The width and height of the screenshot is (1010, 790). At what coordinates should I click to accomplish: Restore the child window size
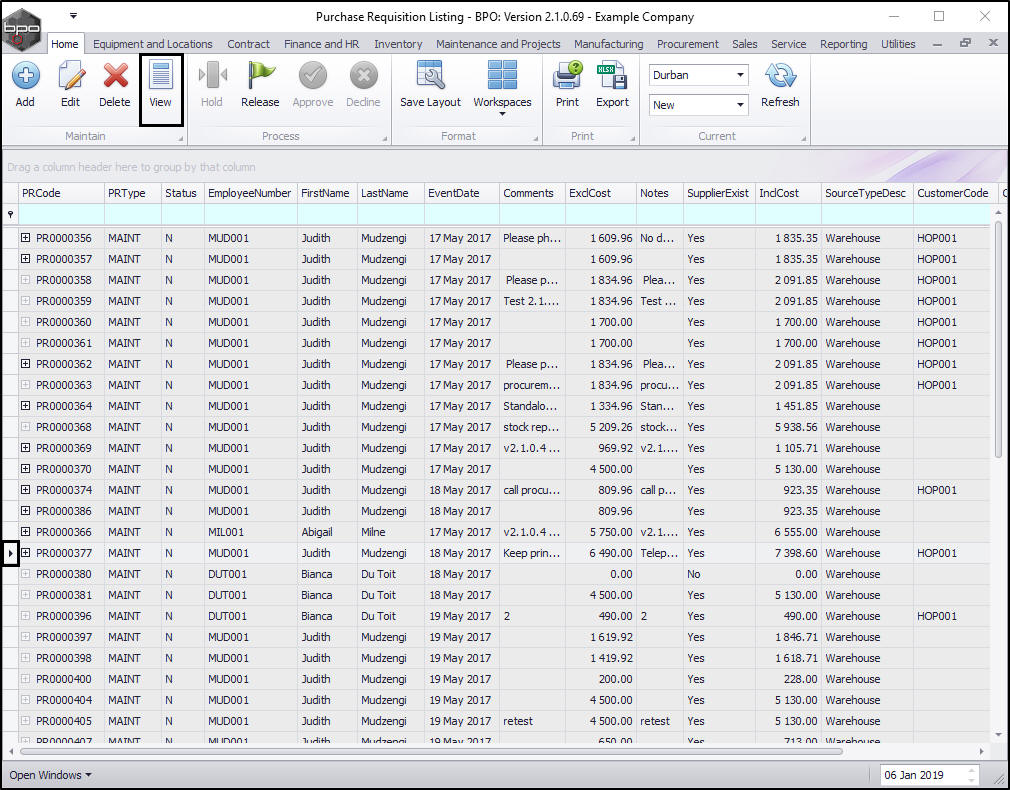(965, 43)
